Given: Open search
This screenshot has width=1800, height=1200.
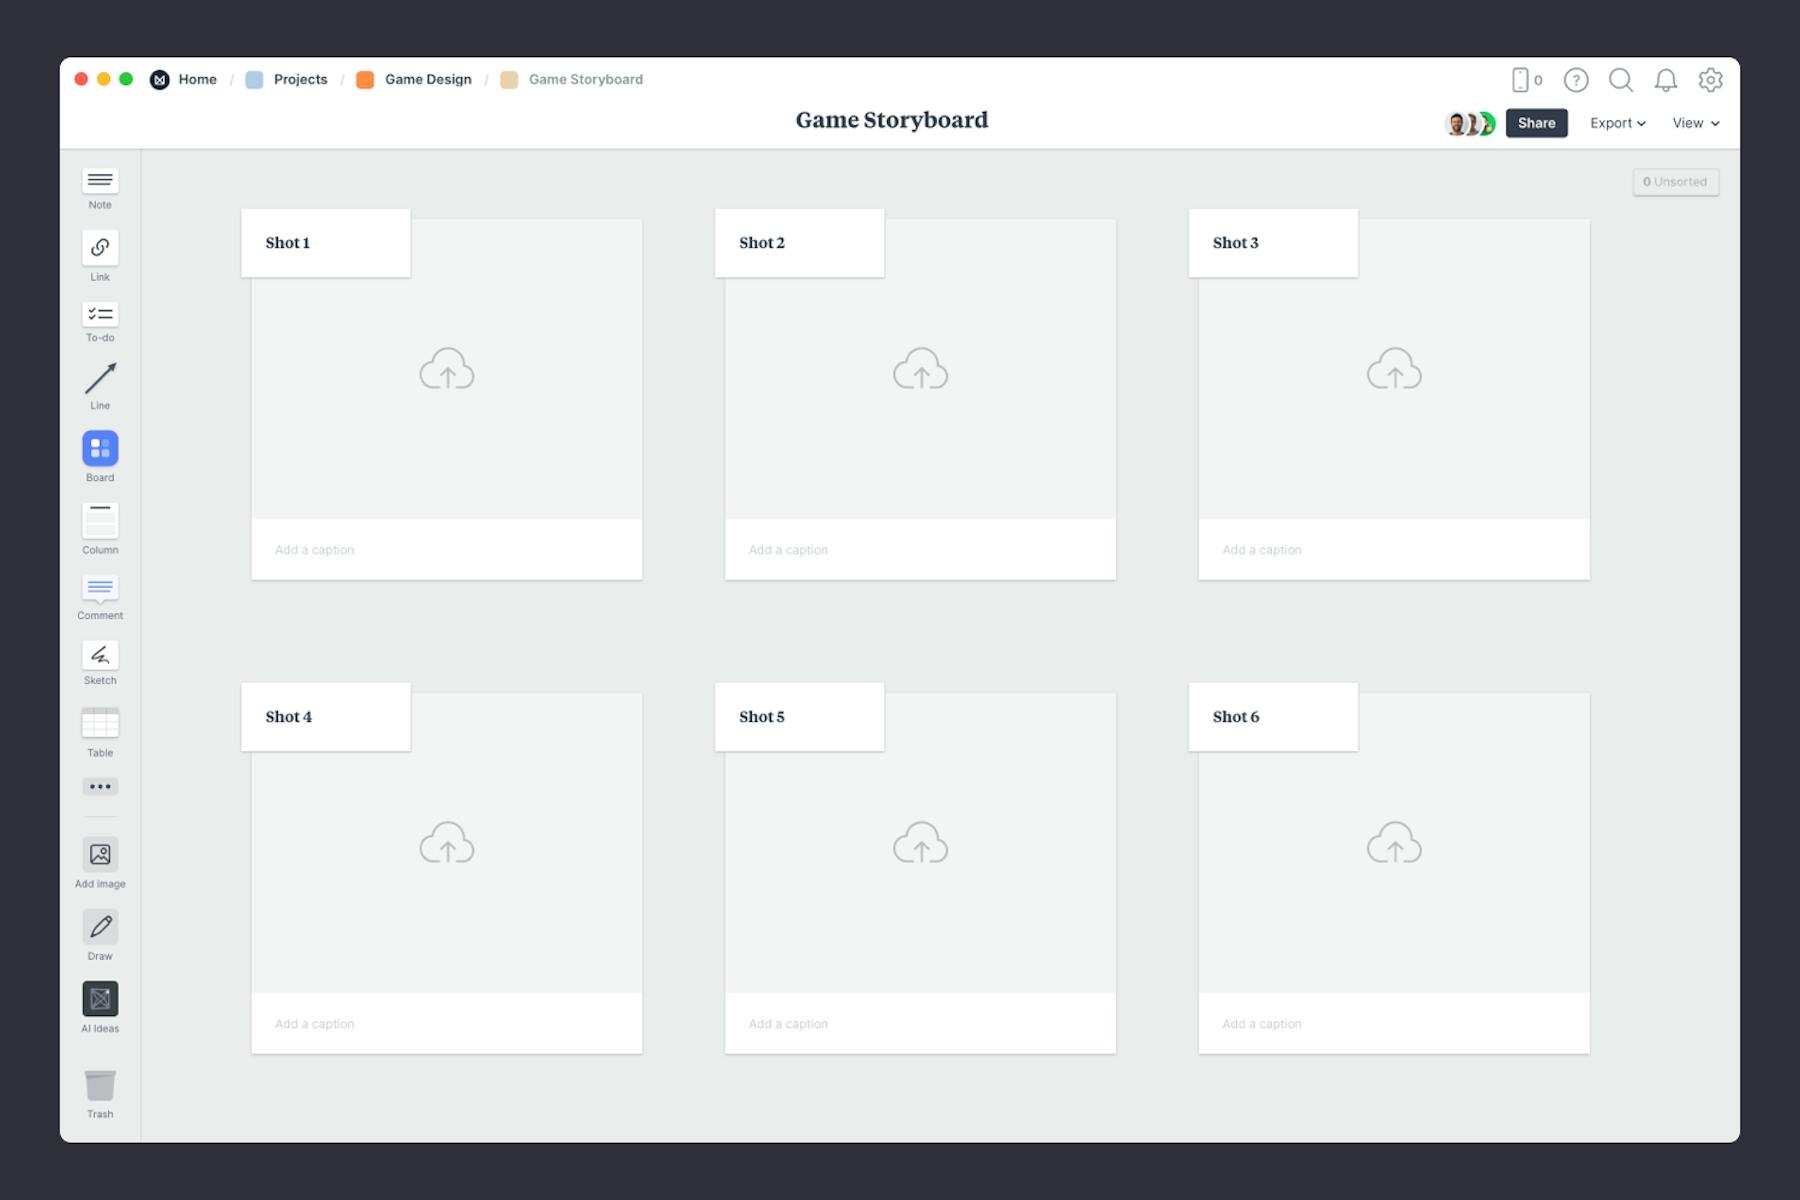Looking at the screenshot, I should tap(1620, 80).
